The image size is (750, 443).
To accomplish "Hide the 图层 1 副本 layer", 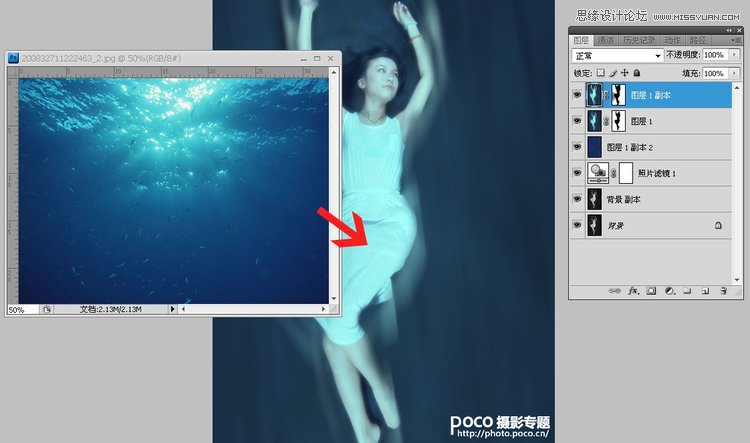I will pos(577,95).
